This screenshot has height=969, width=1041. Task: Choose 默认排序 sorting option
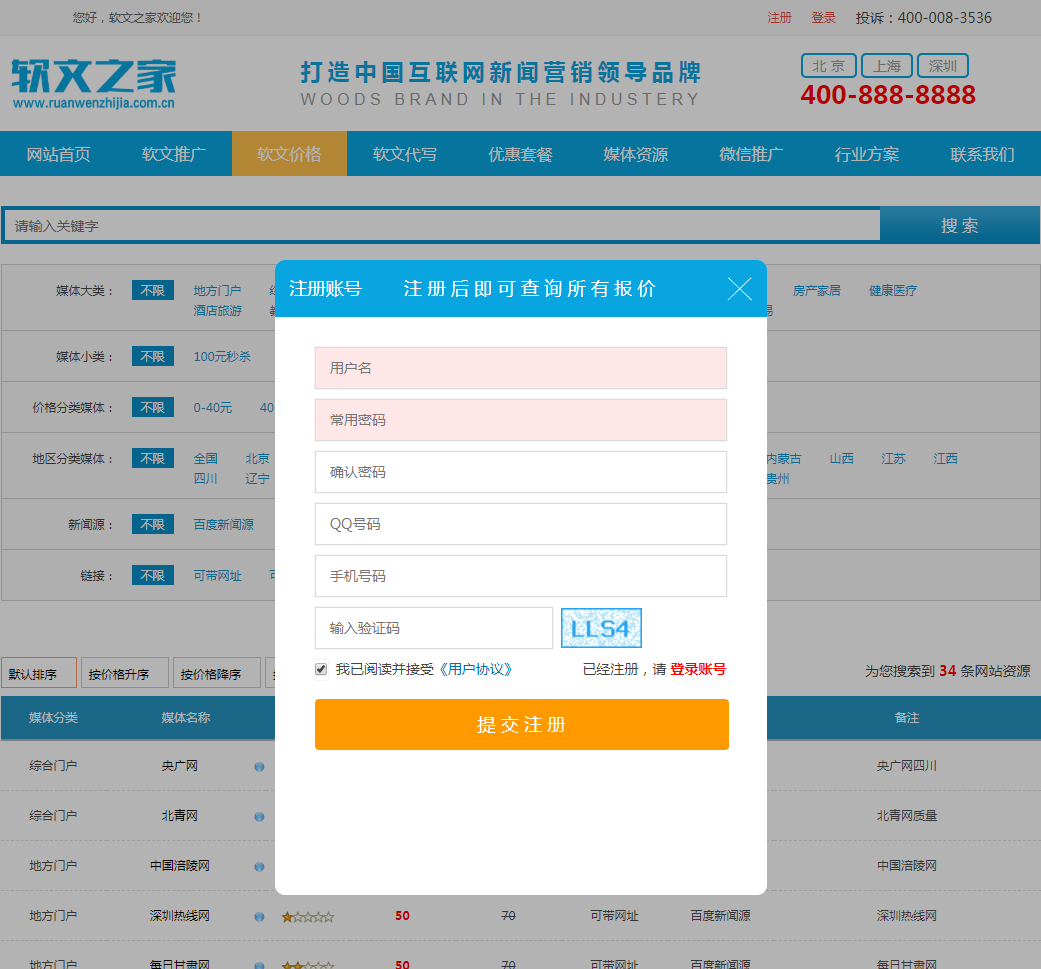pos(39,674)
